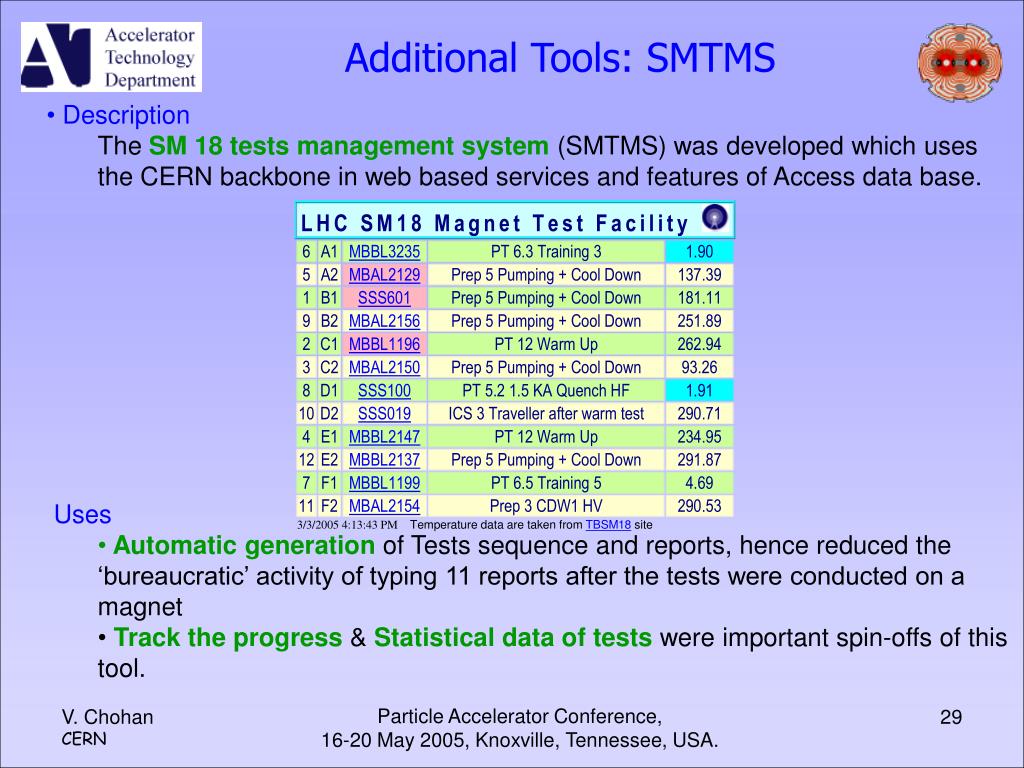Click the temperature value 291.87

(699, 460)
